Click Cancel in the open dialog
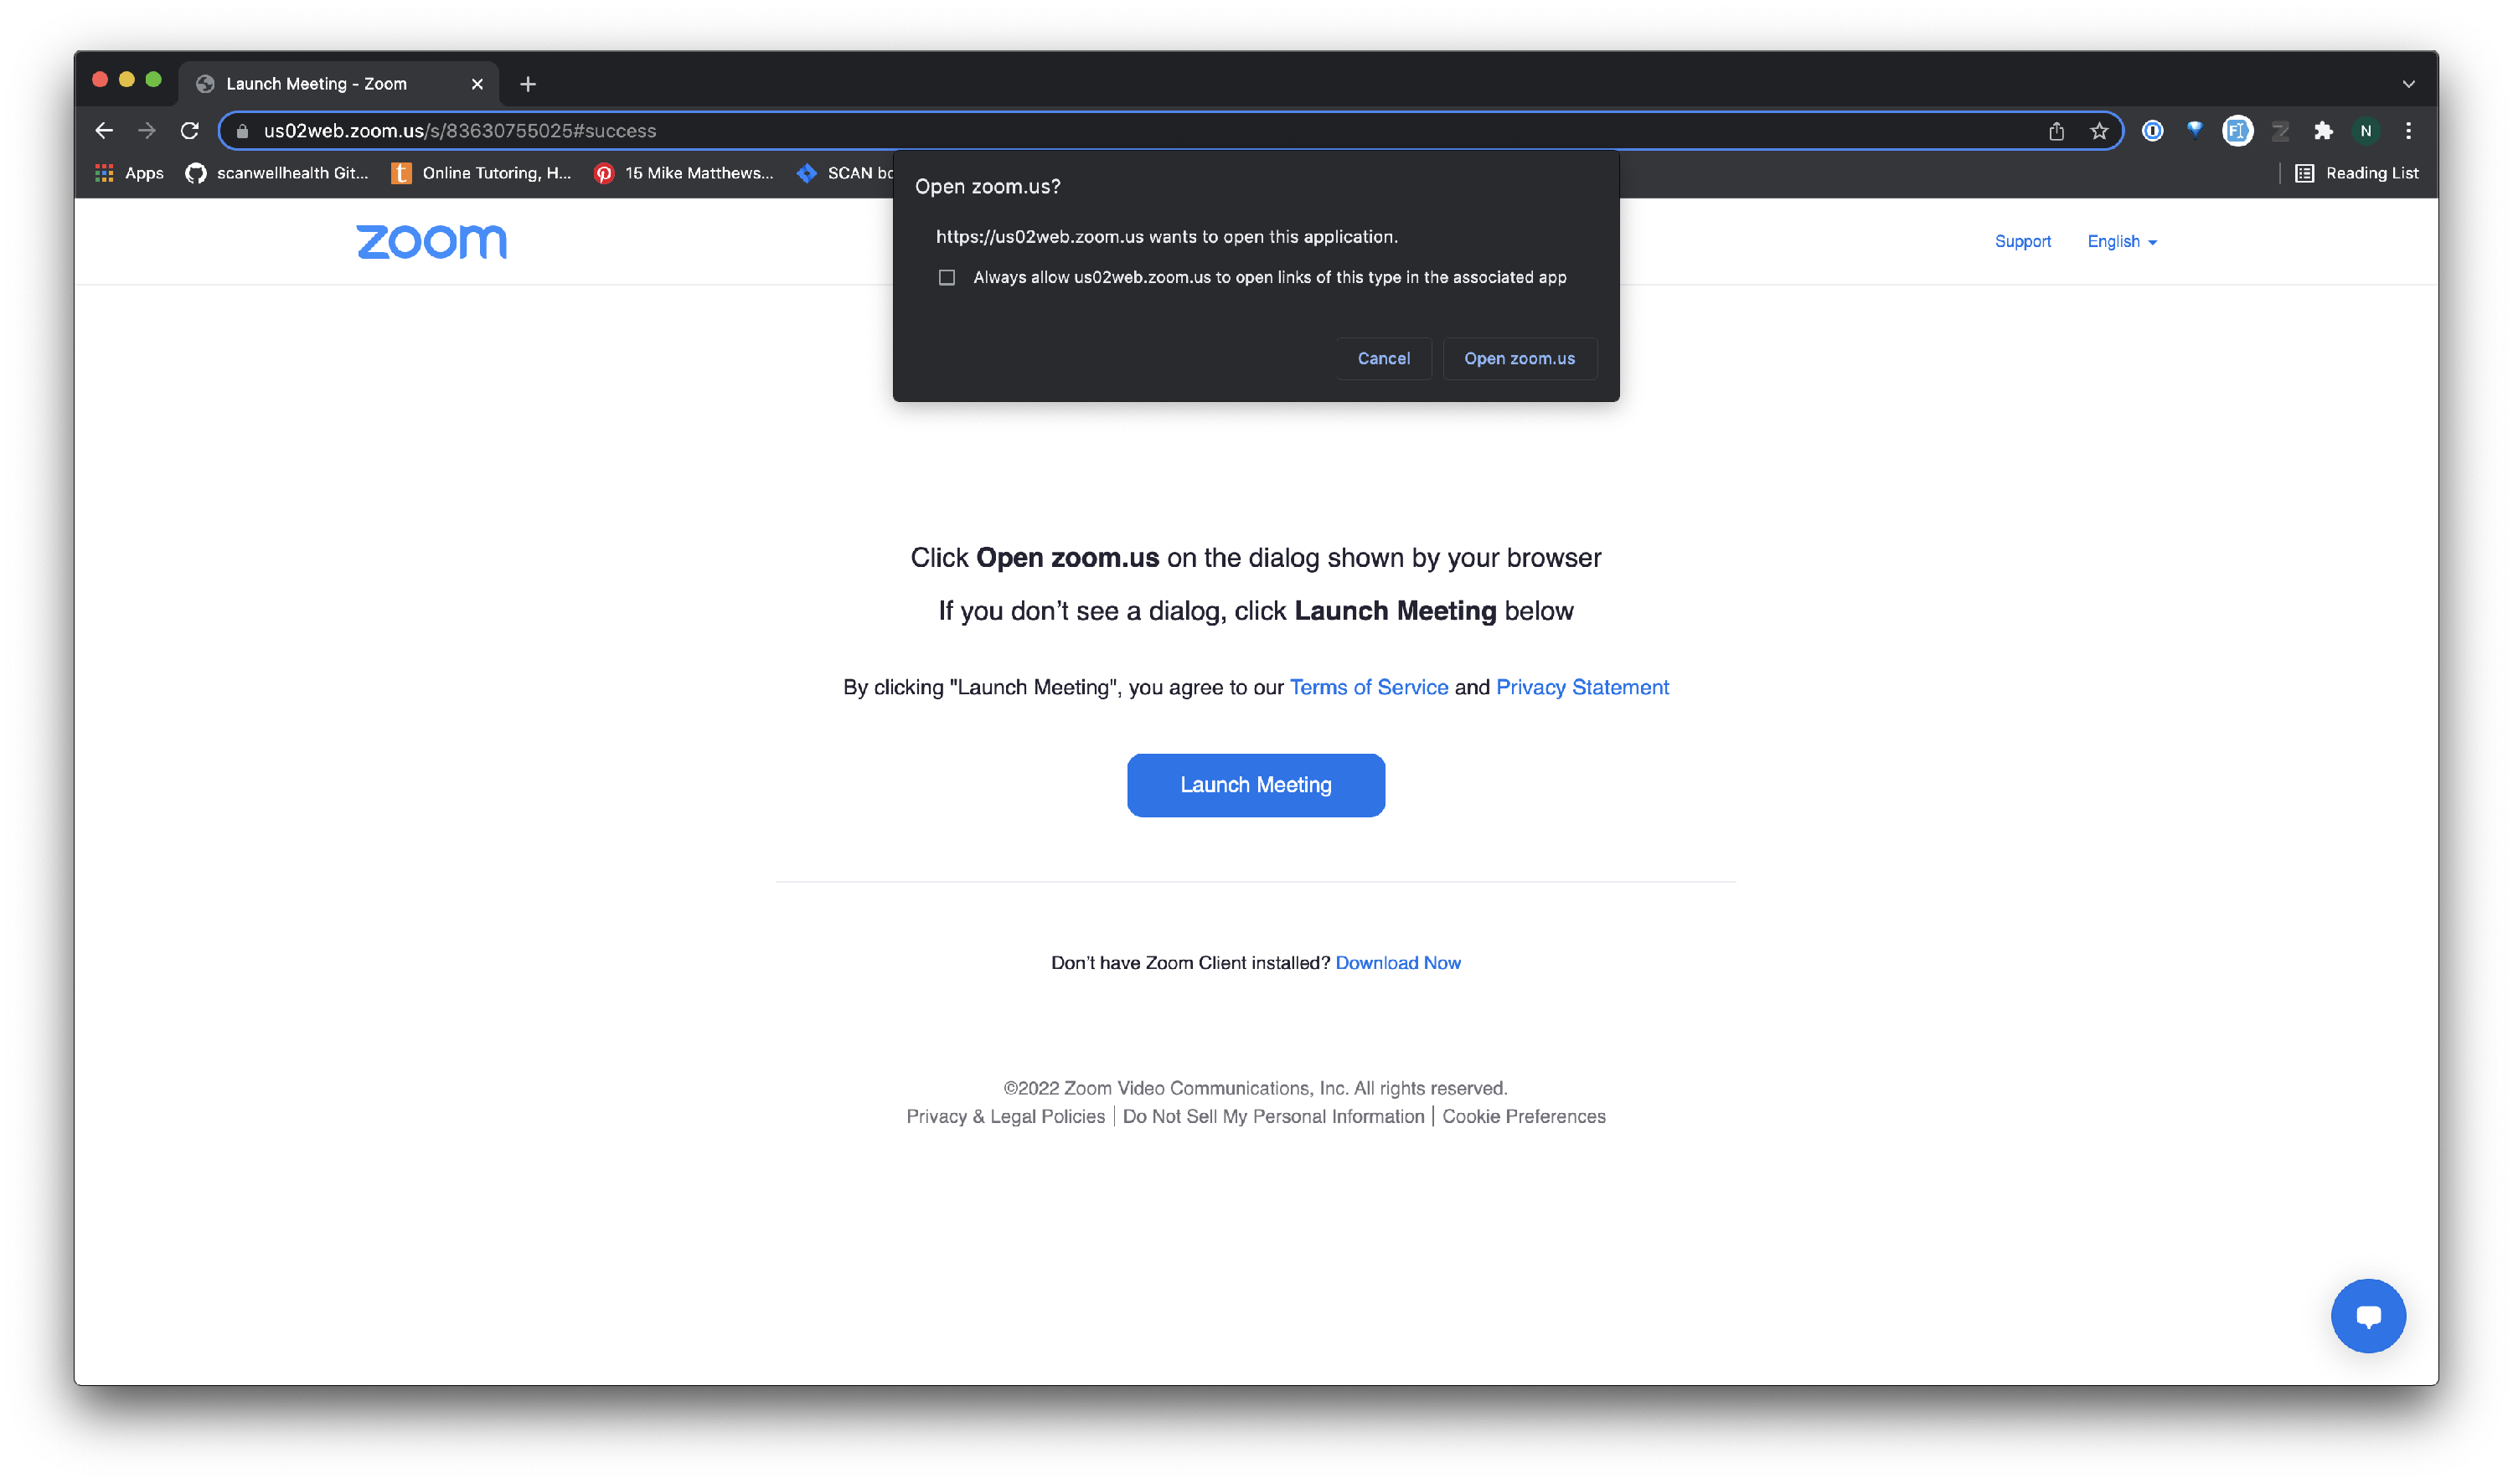The width and height of the screenshot is (2513, 1484). click(x=1383, y=358)
